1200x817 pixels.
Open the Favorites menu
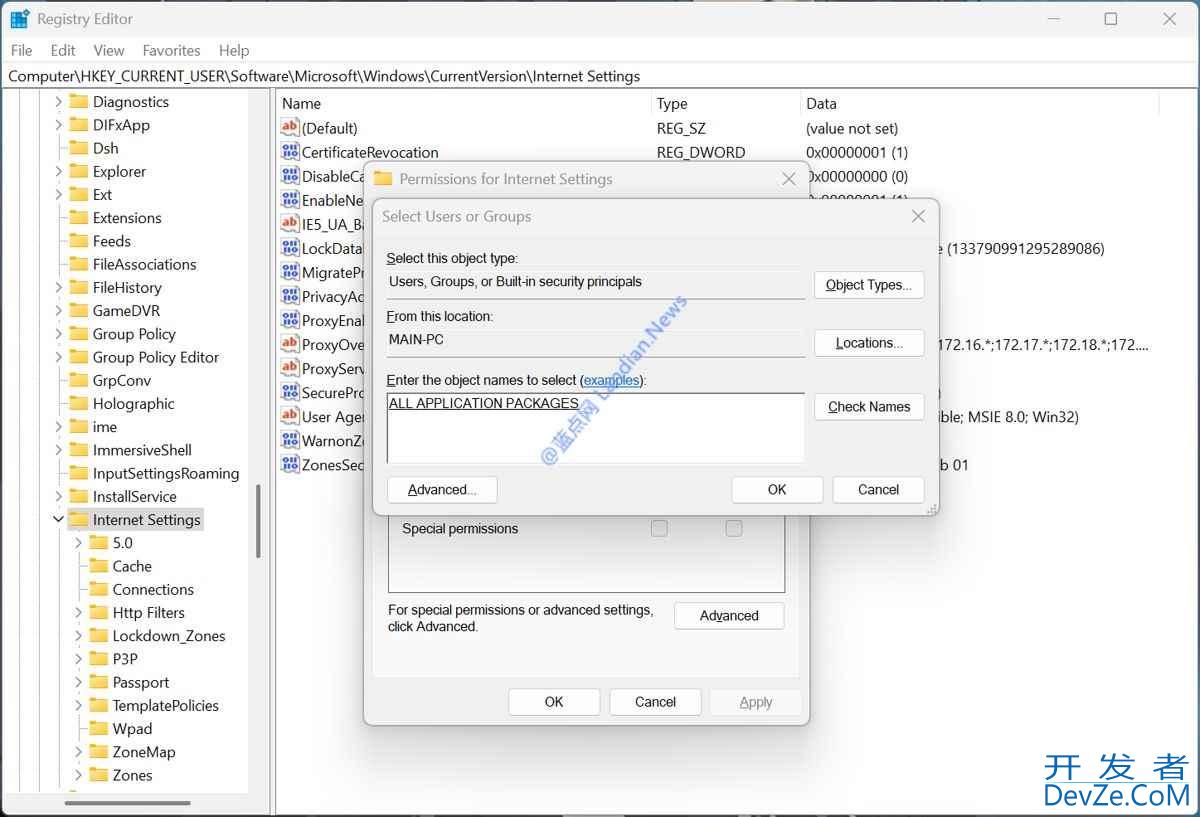171,50
